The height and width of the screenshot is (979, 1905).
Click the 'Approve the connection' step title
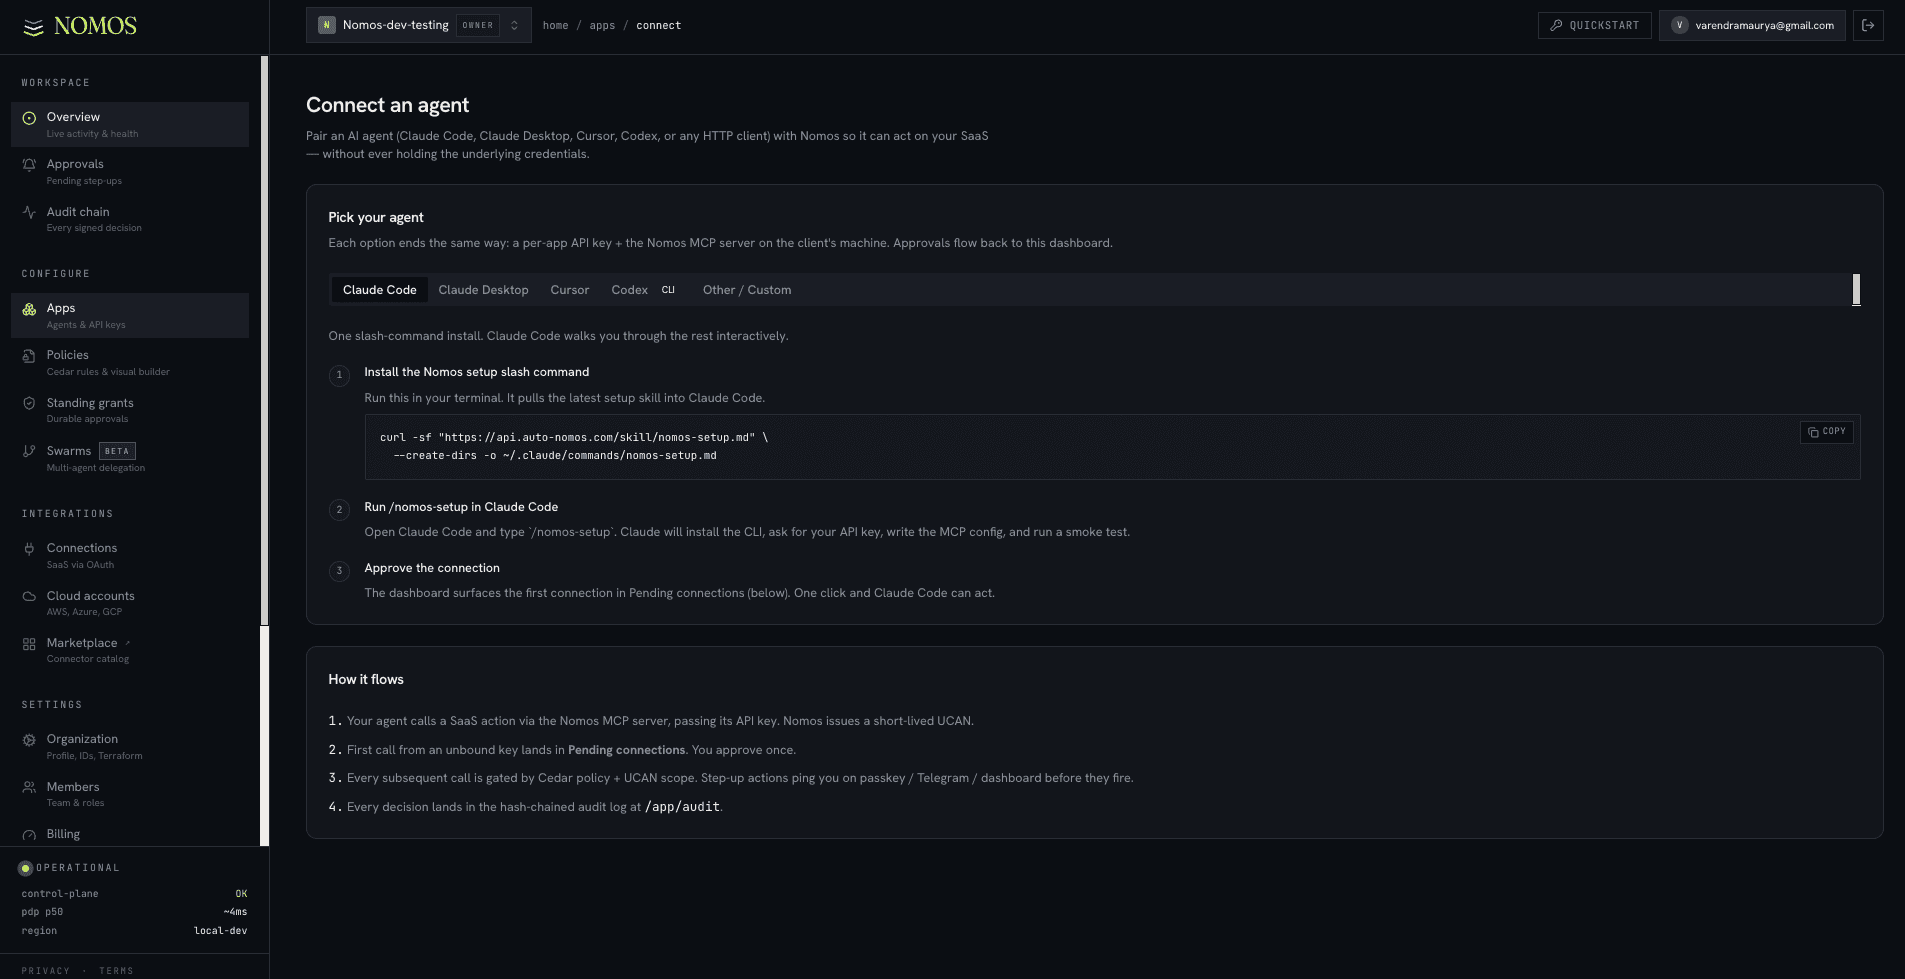432,568
